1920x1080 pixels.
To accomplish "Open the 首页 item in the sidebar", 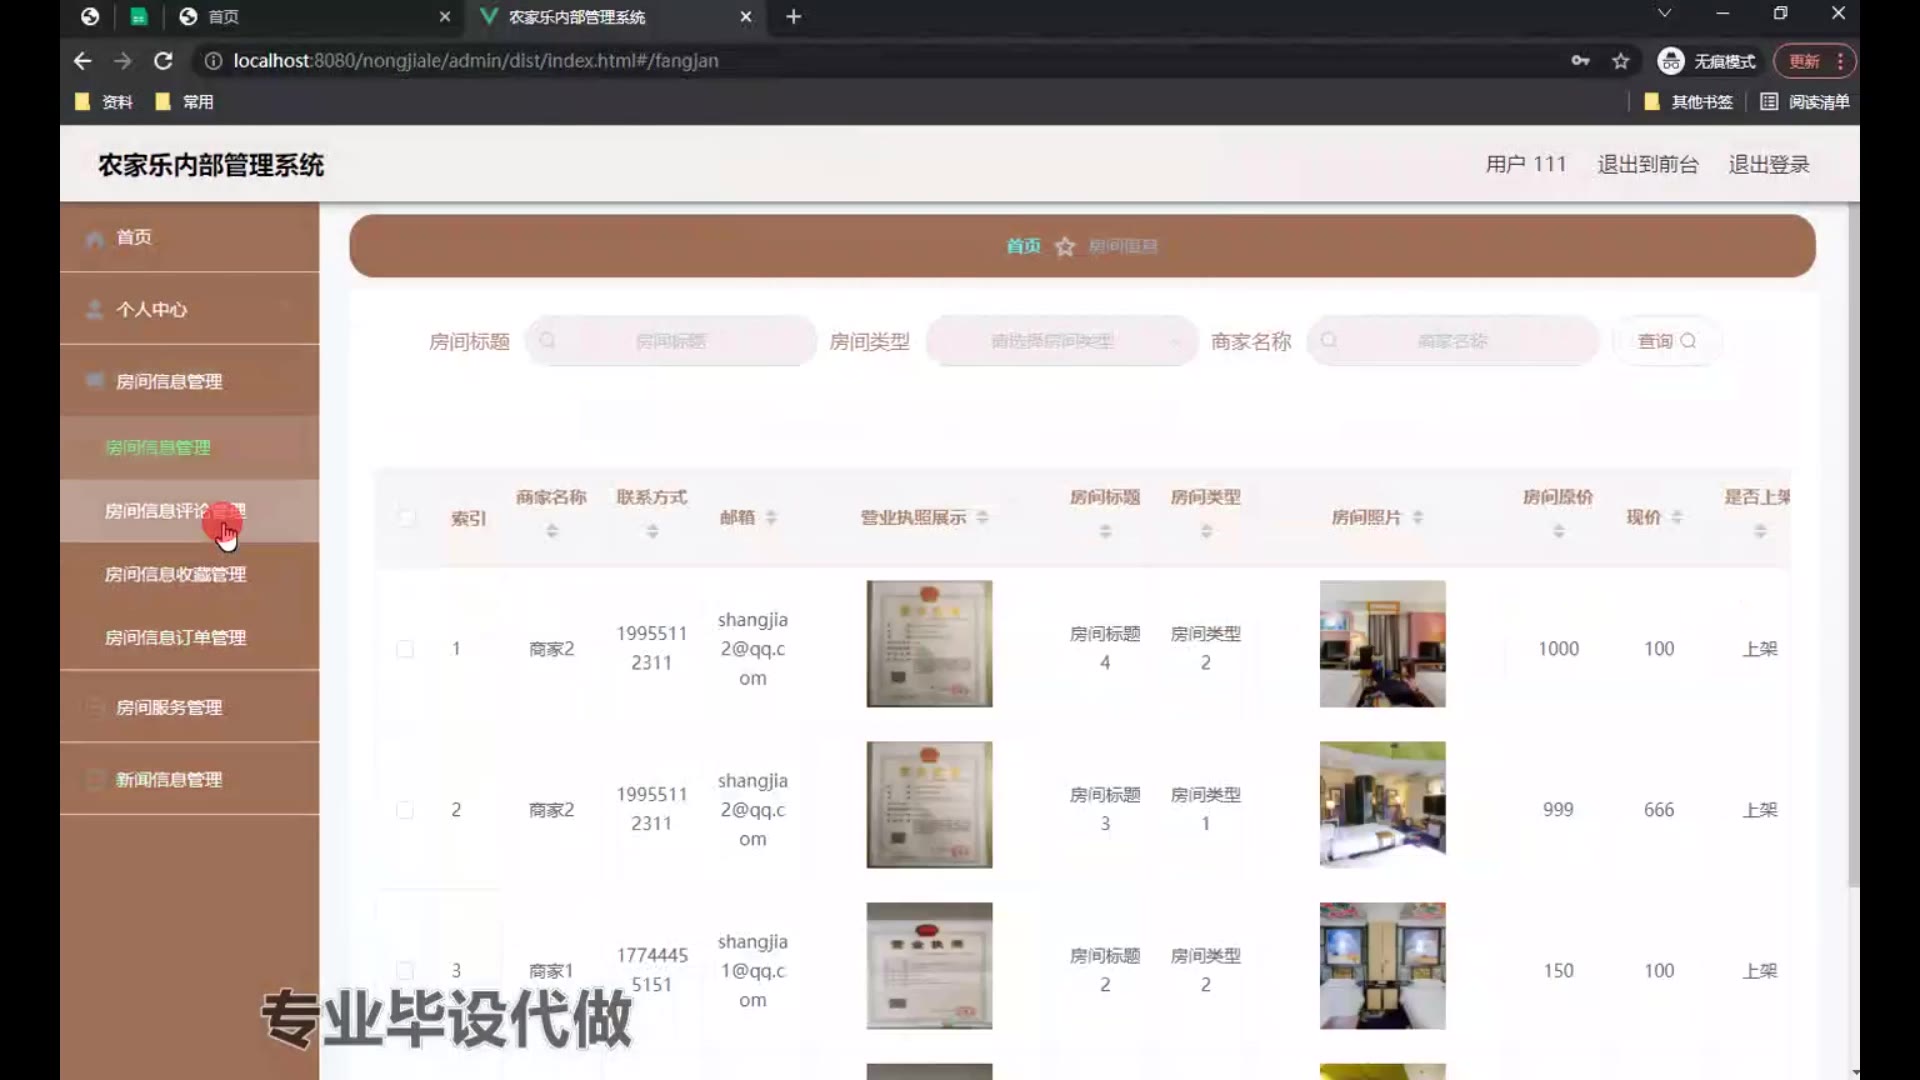I will [x=190, y=237].
